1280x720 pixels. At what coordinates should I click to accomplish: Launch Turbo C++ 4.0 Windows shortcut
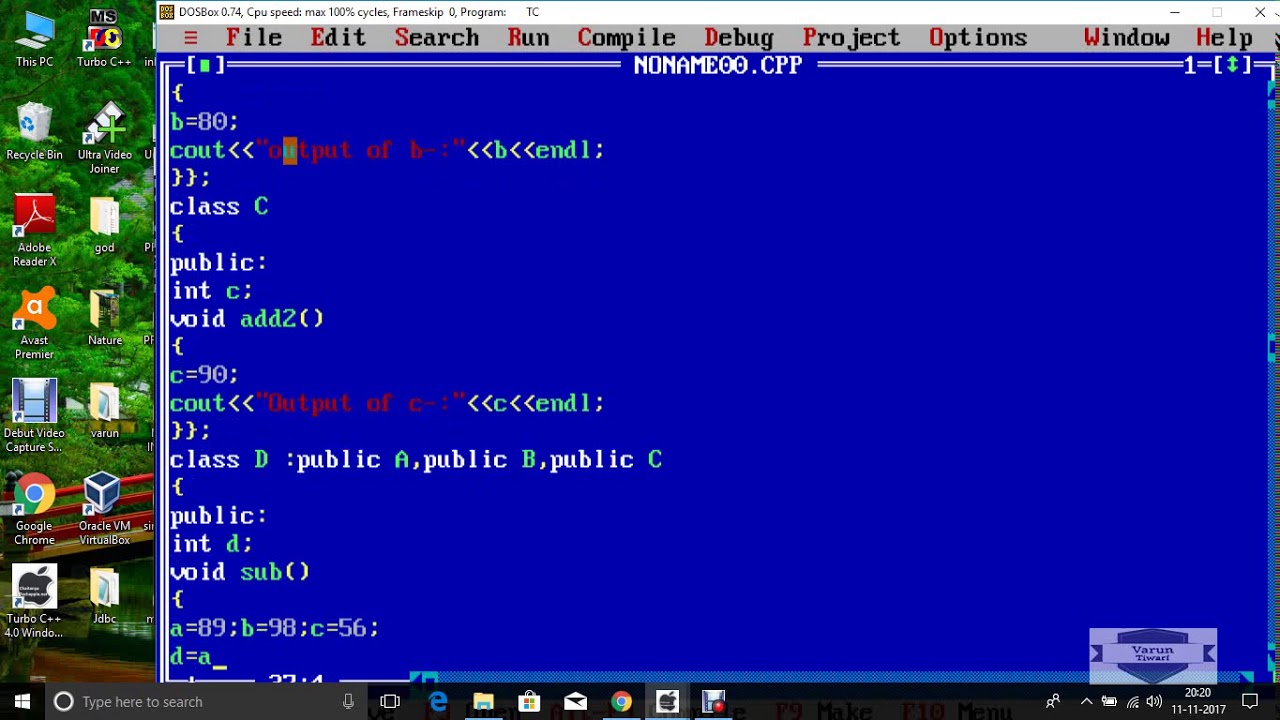point(34,603)
